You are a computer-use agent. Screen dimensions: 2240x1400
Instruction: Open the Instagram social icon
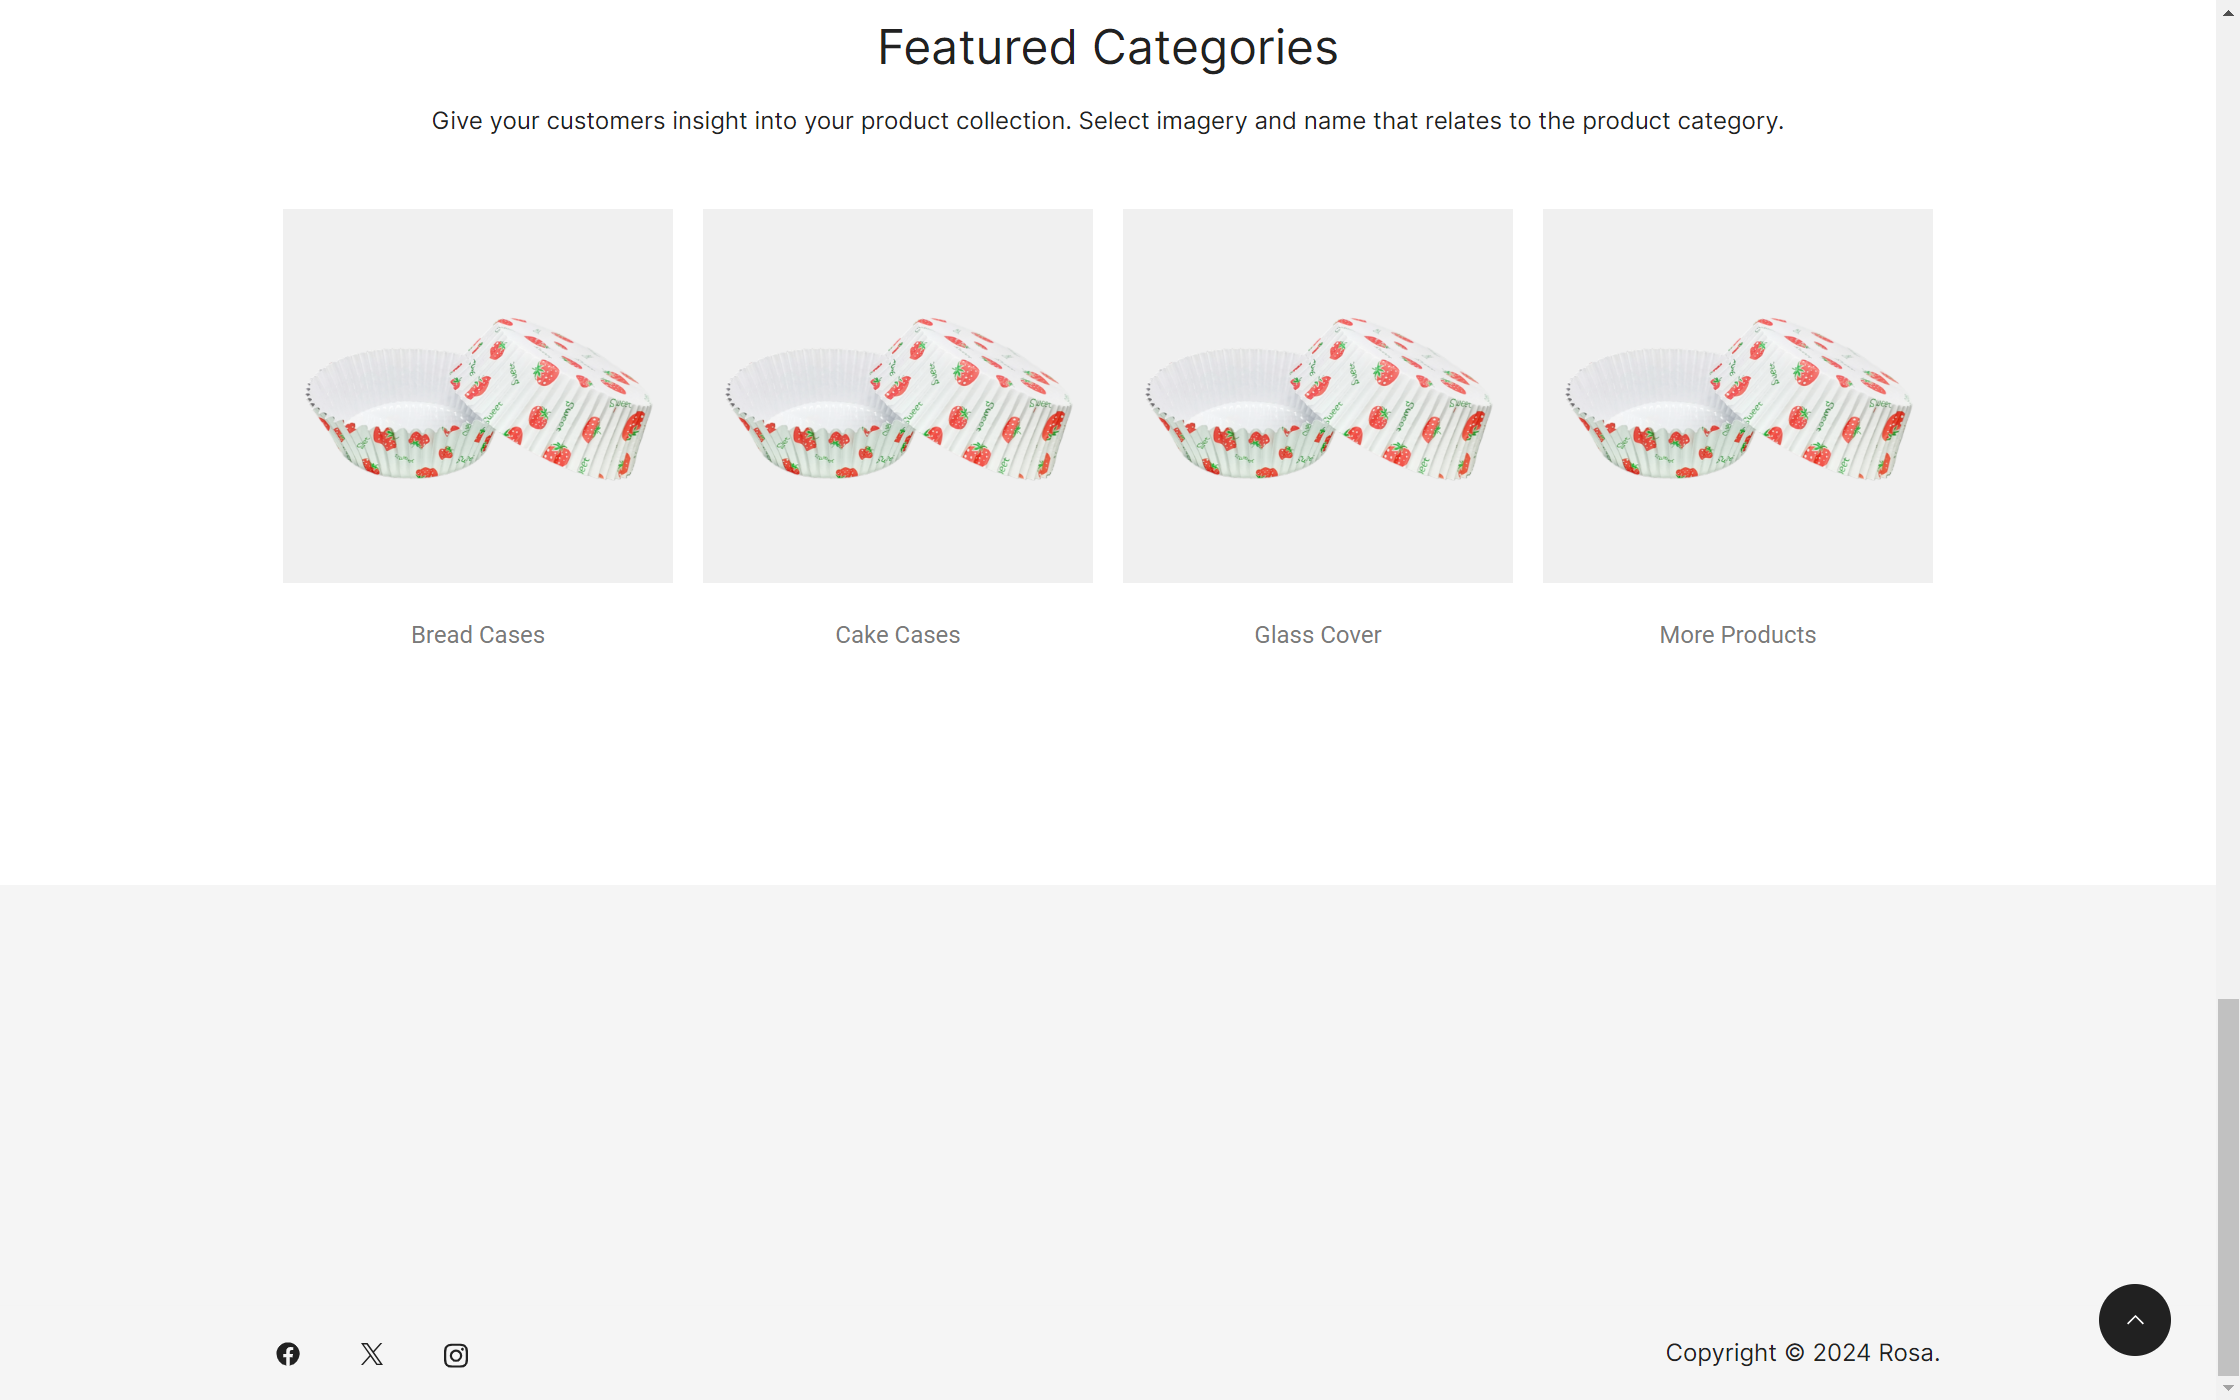(x=456, y=1355)
